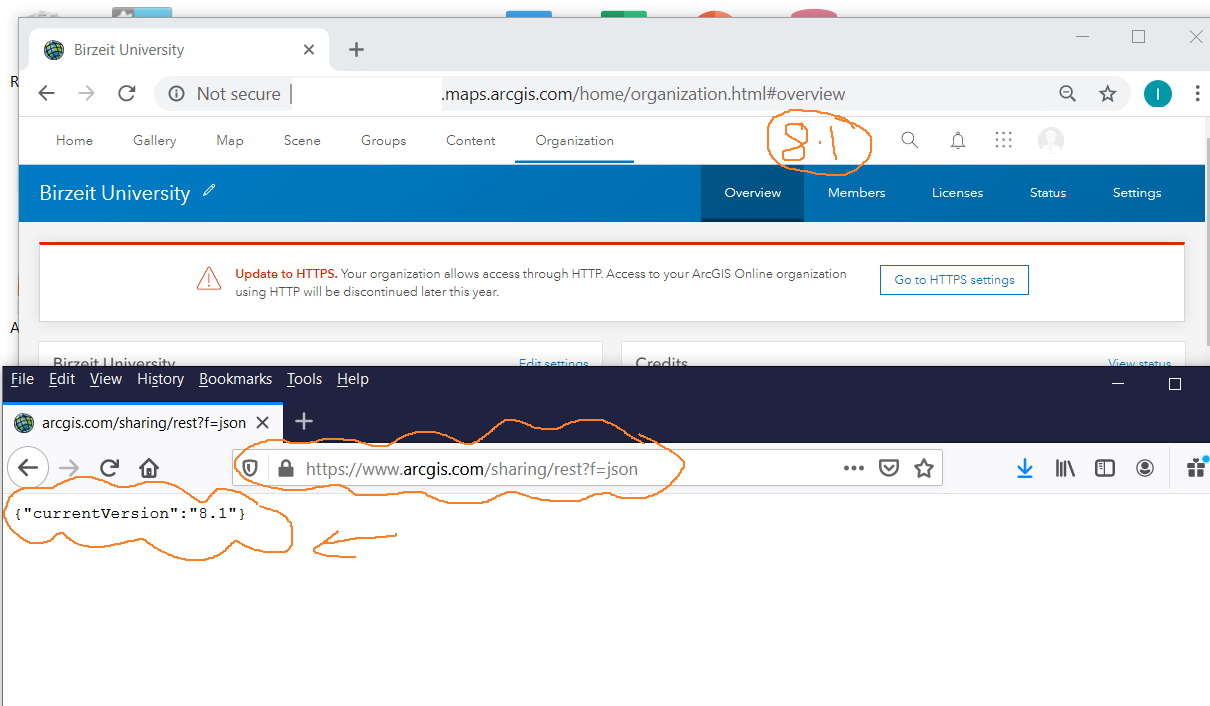Image resolution: width=1210 pixels, height=706 pixels.
Task: Open the Firefox File menu
Action: coord(22,379)
